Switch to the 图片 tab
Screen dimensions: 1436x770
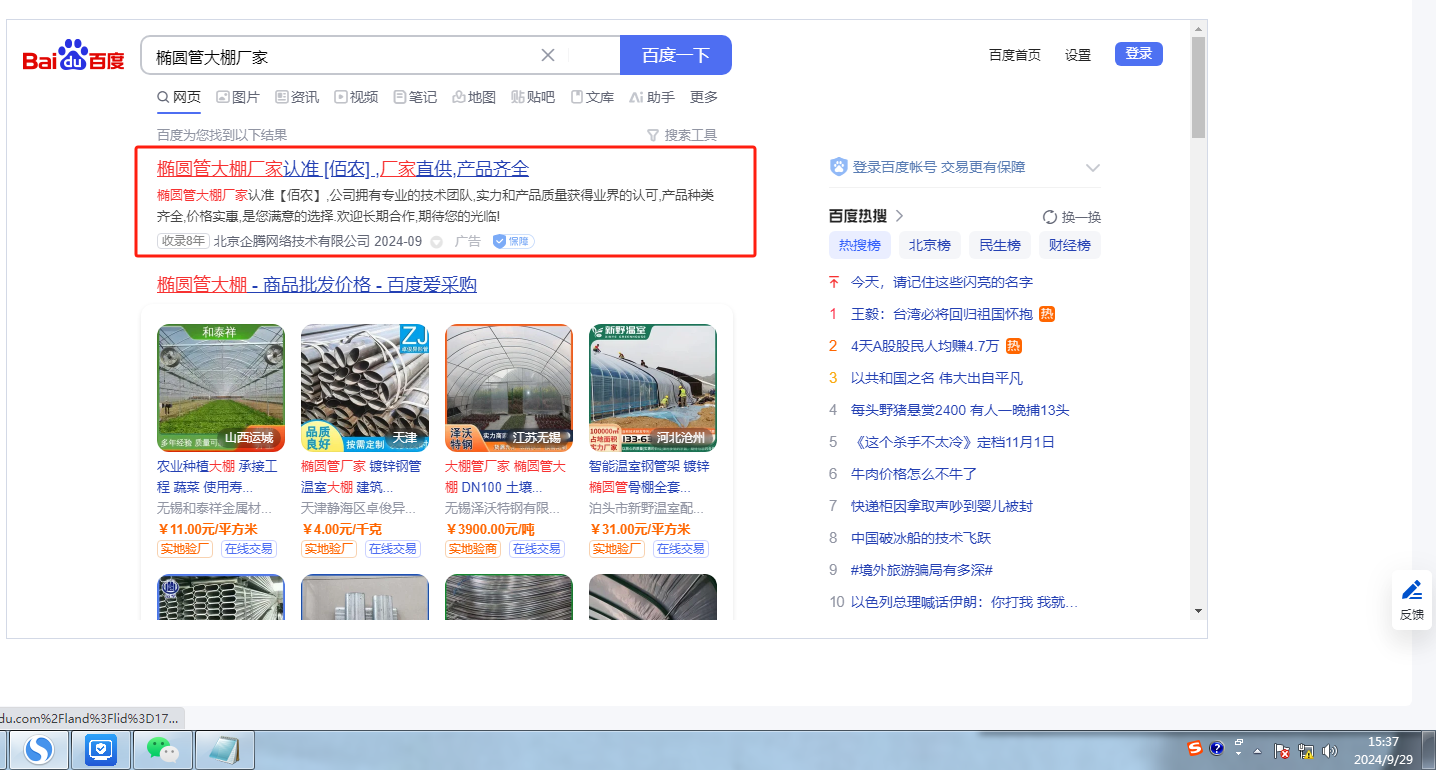(x=237, y=97)
